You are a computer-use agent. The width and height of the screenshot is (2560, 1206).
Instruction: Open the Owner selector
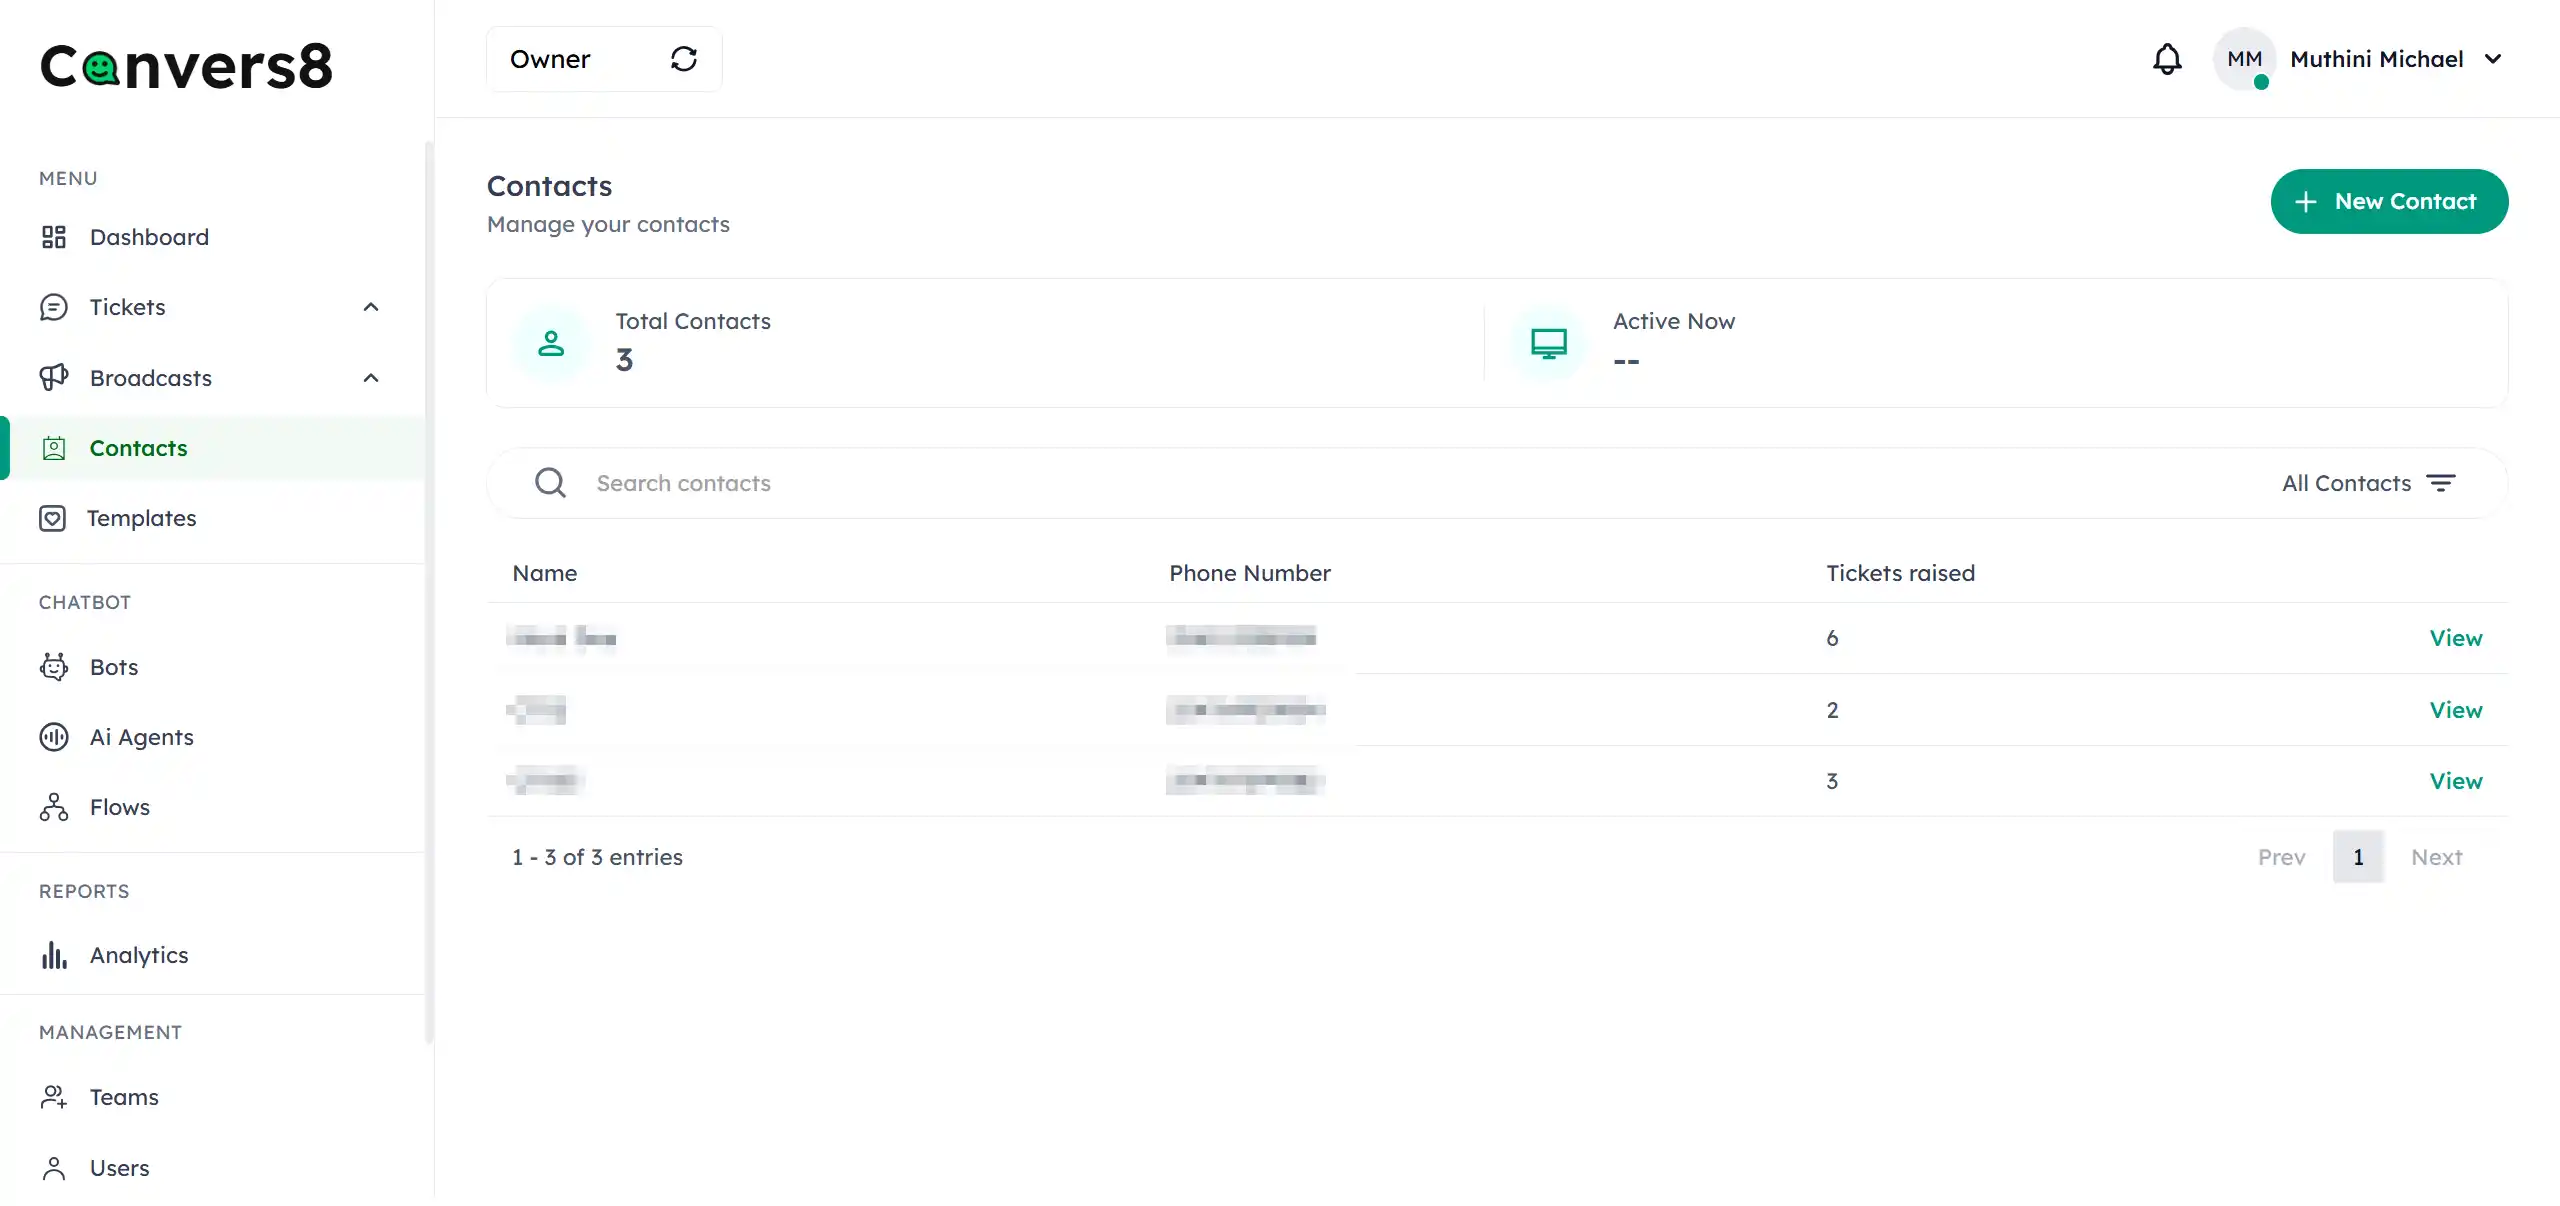551,59
